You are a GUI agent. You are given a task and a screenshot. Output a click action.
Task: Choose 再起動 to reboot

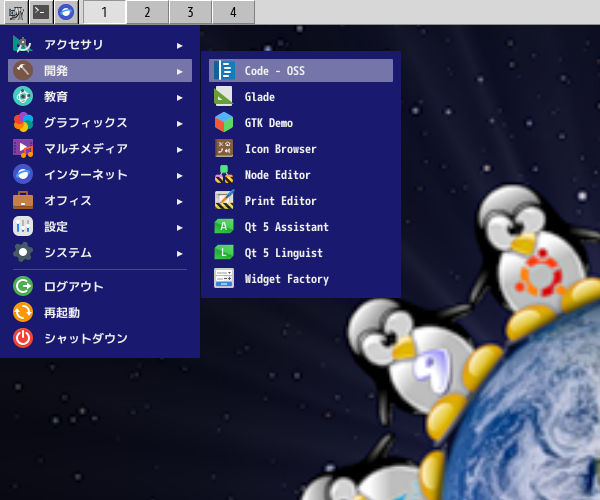pos(100,312)
